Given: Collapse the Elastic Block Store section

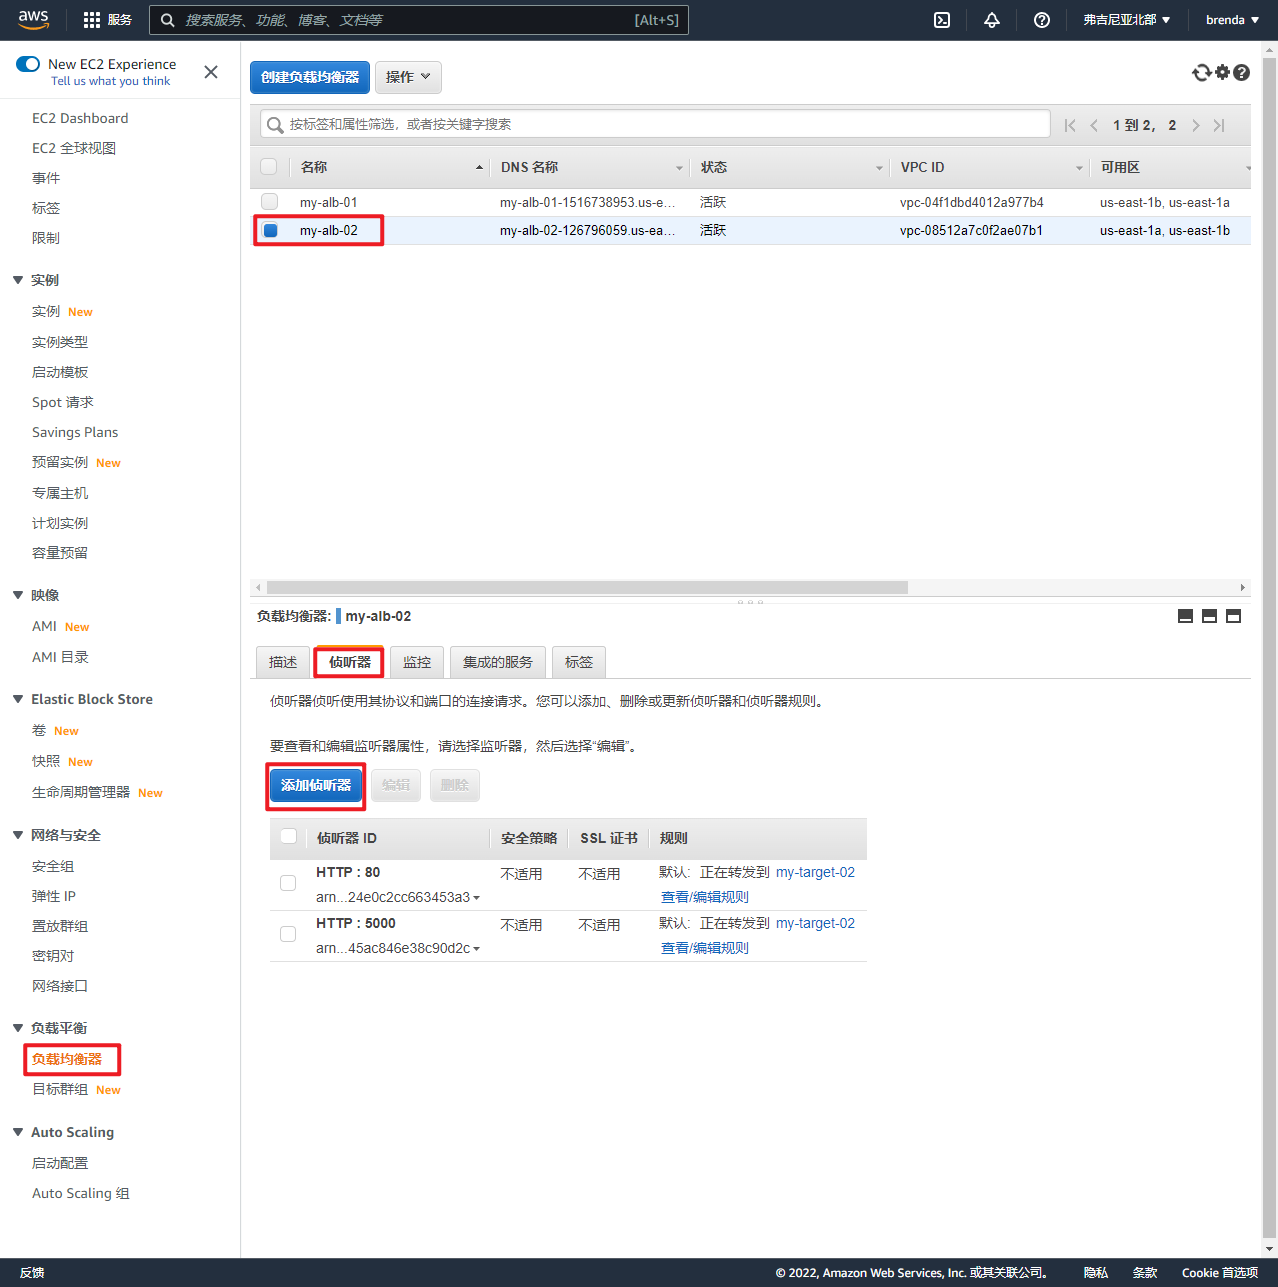Looking at the screenshot, I should 18,699.
